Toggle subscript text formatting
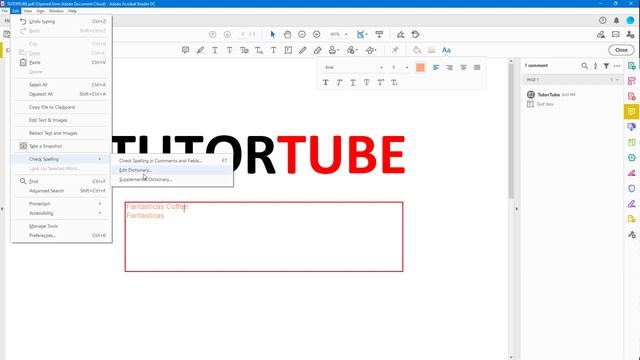 click(x=394, y=82)
